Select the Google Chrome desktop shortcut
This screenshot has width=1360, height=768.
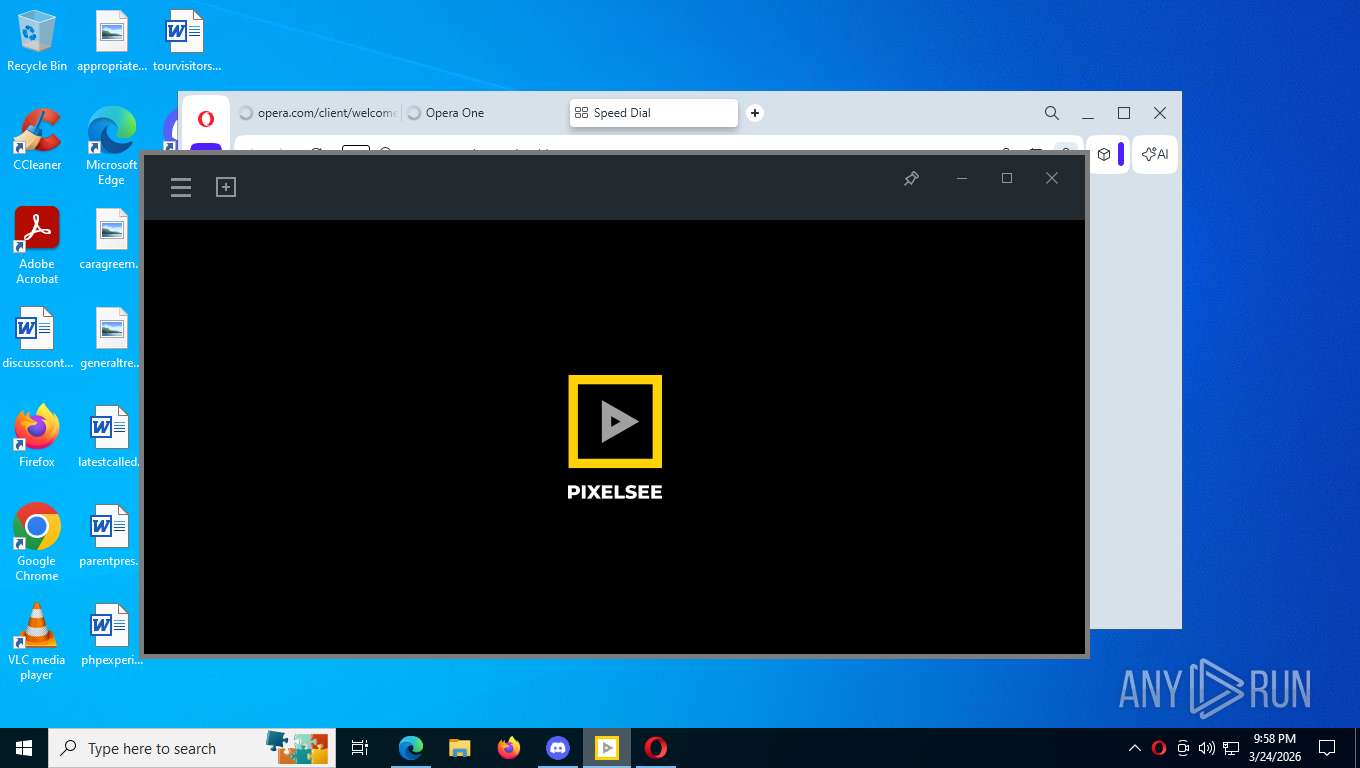(x=37, y=542)
